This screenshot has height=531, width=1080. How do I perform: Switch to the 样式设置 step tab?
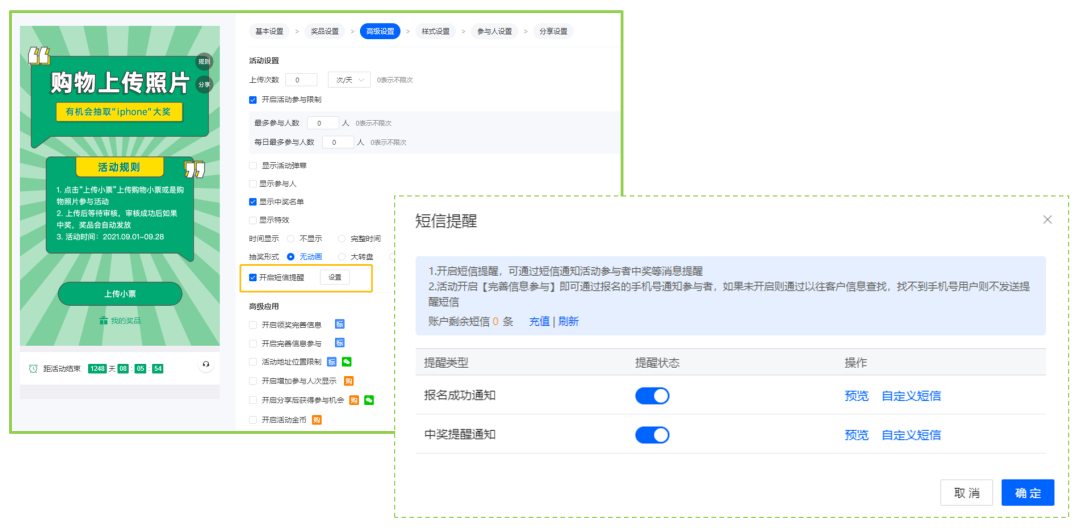coord(435,31)
